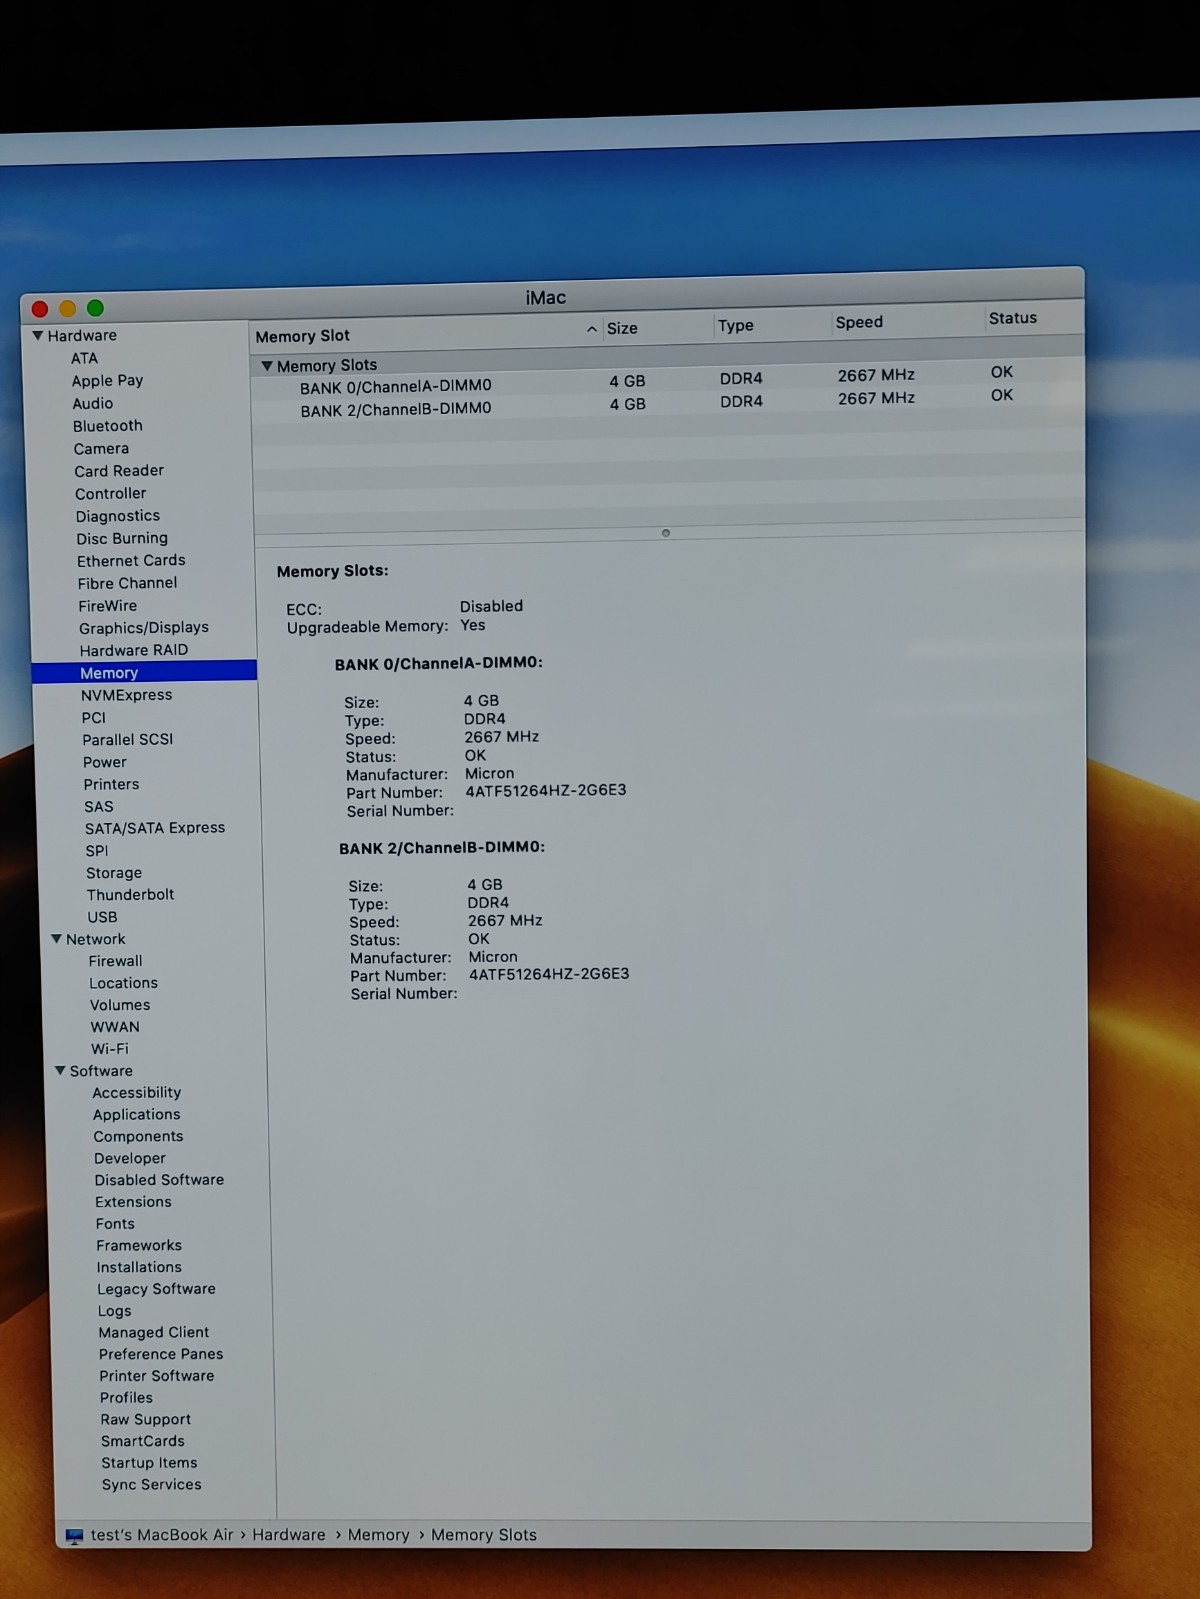Screen dimensions: 1200x1599
Task: Select Applications under Software
Action: coord(137,1115)
